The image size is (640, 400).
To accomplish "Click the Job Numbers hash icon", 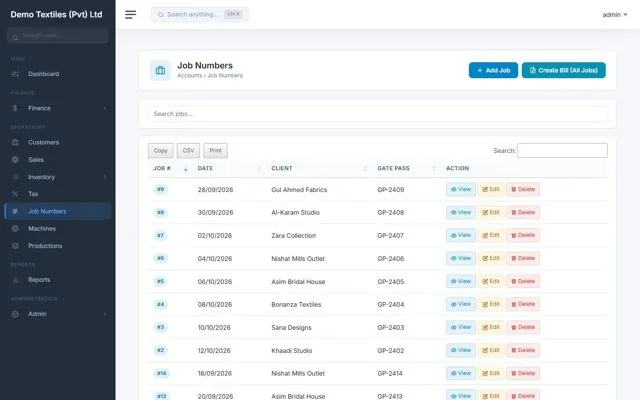I will tap(15, 211).
